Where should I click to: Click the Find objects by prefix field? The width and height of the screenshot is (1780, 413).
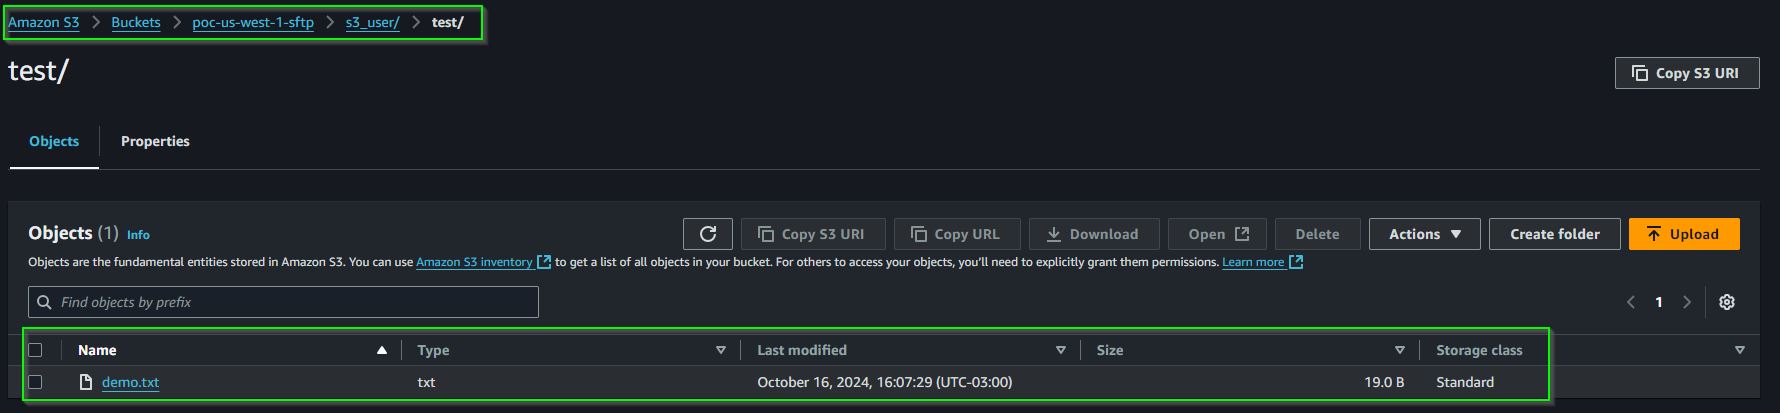pyautogui.click(x=283, y=302)
